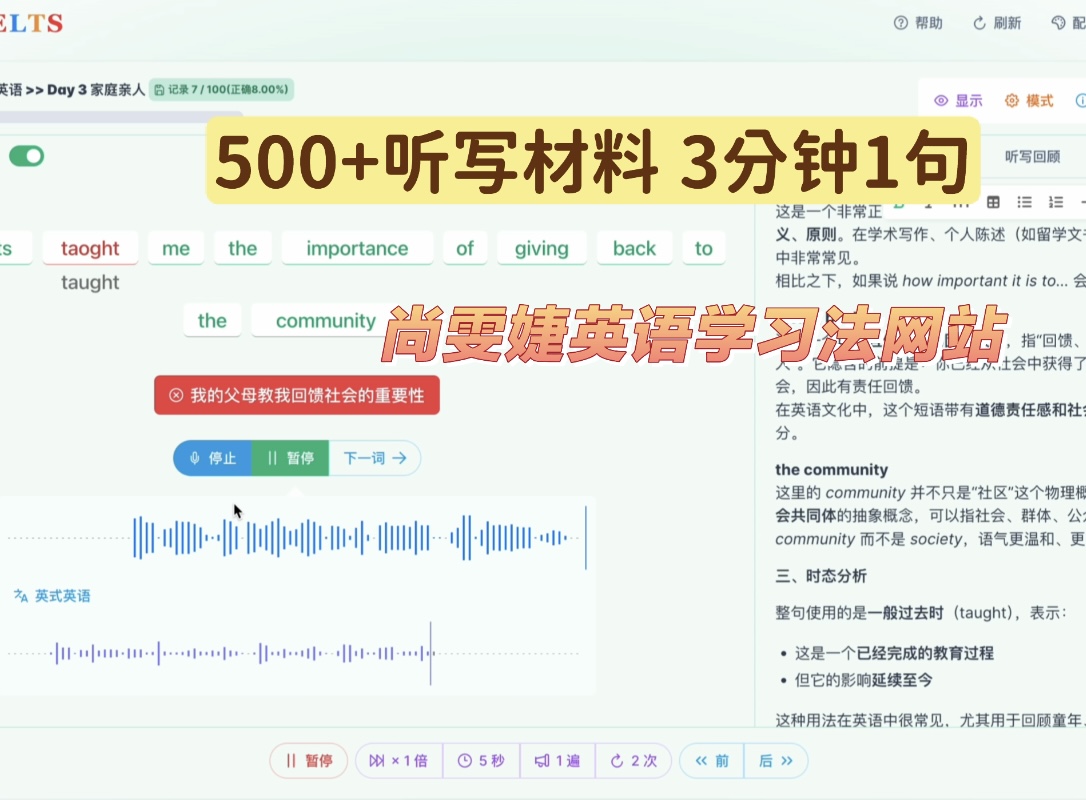Apply bullet list formatting in the editor toolbar

(1024, 202)
